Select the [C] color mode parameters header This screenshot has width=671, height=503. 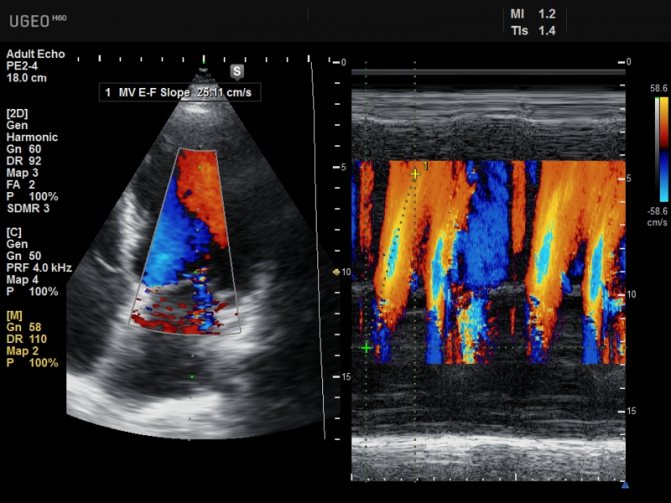click(16, 230)
